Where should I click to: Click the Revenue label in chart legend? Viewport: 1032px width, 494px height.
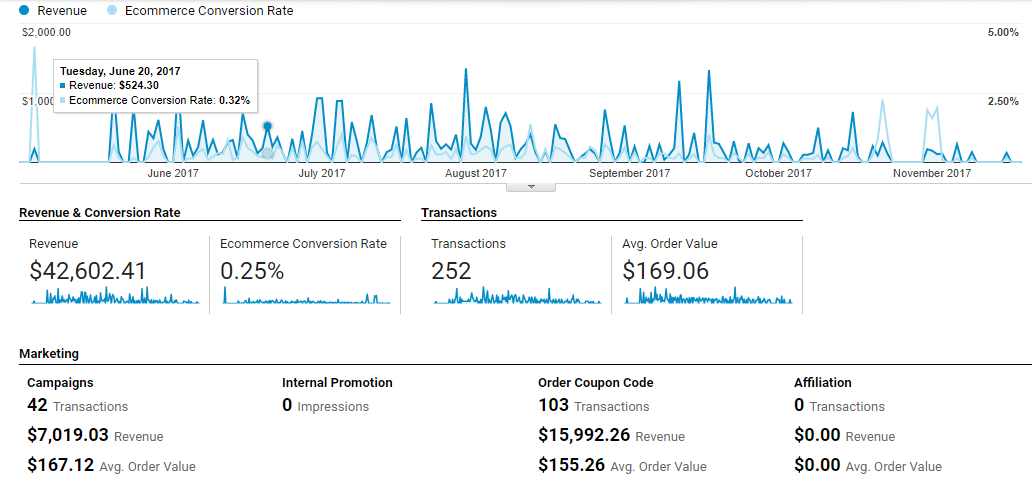pos(61,11)
